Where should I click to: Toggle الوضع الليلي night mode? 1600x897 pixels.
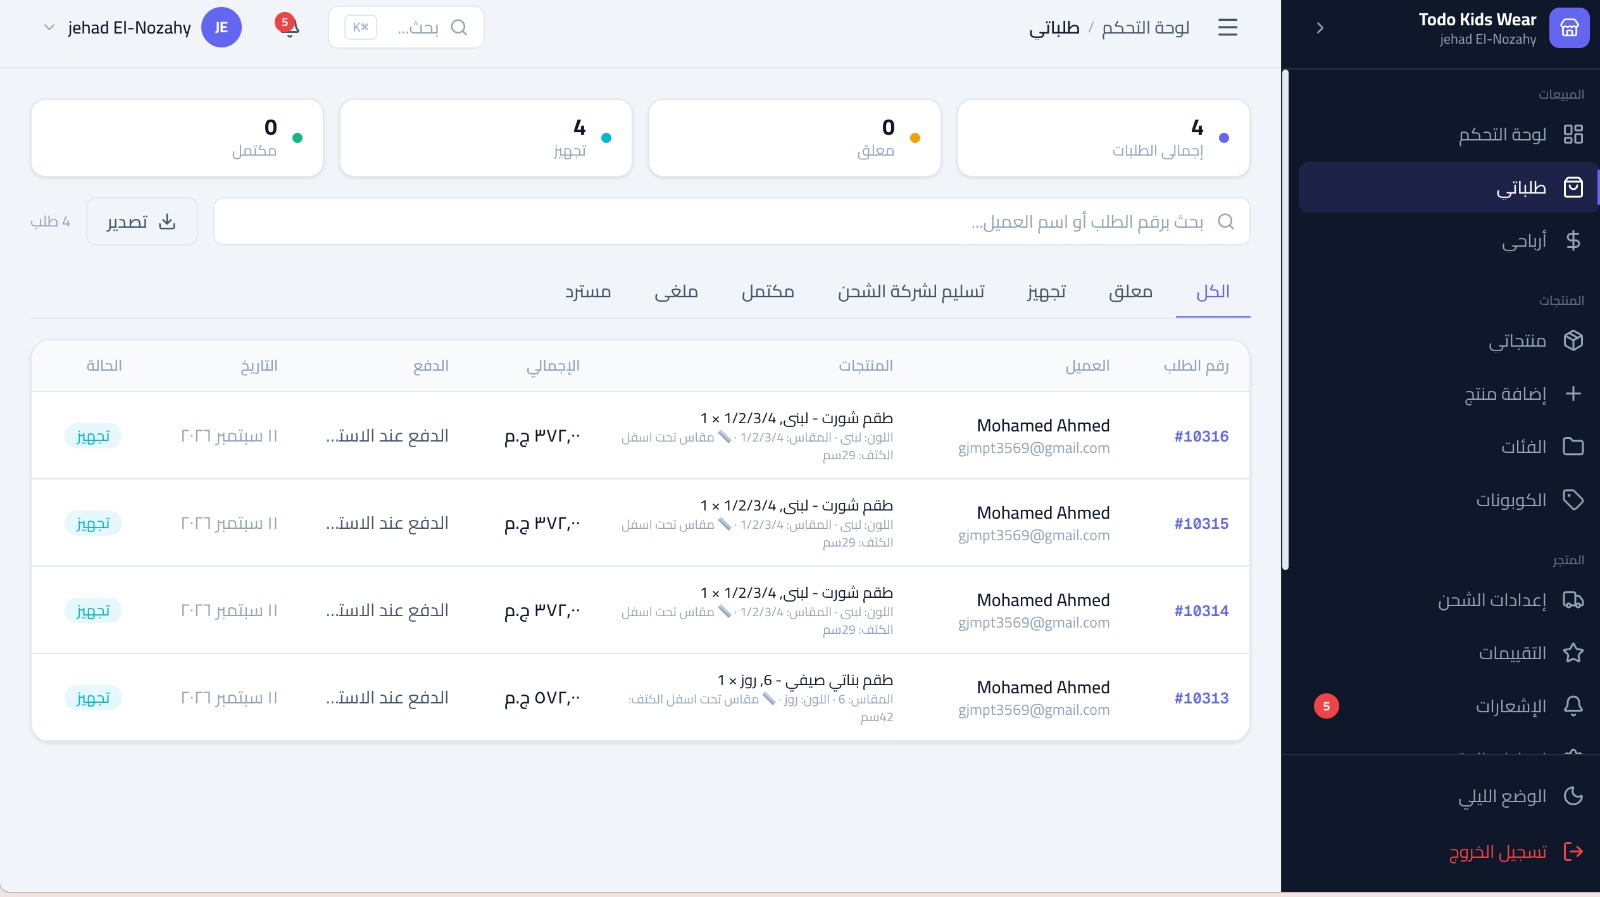[x=1448, y=796]
